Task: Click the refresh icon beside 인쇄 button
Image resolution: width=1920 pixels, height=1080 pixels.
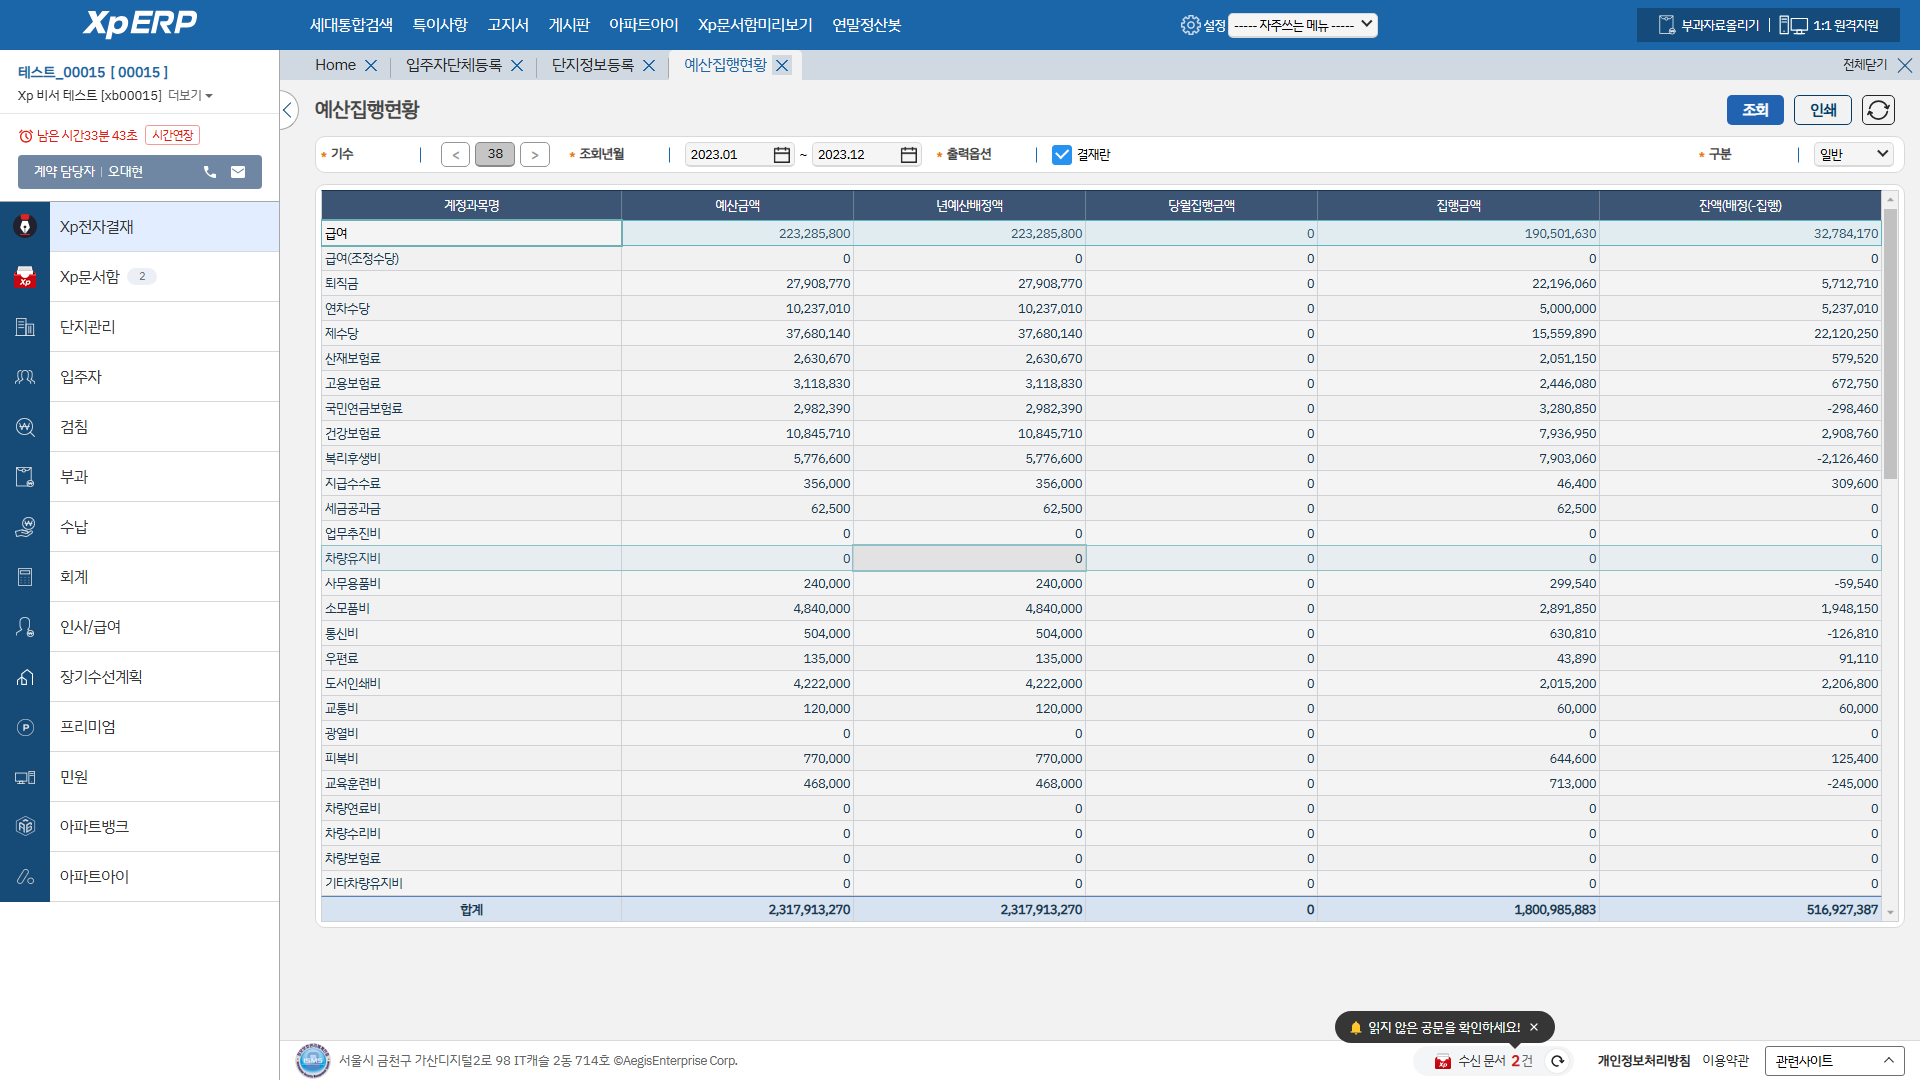Action: click(x=1878, y=110)
